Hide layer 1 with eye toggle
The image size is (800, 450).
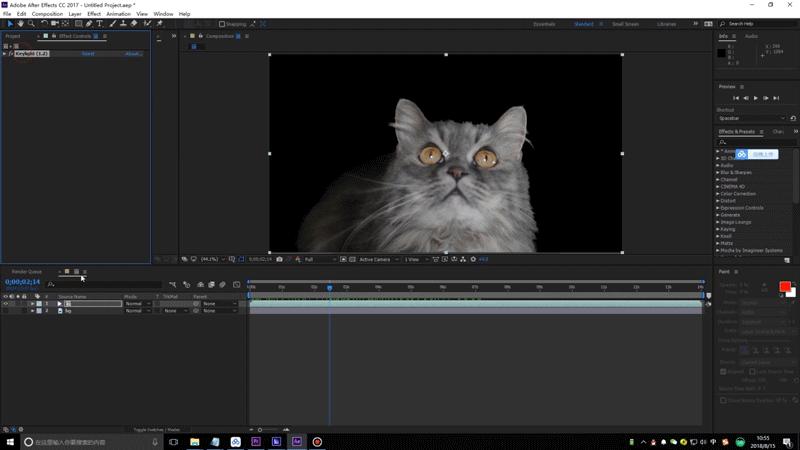(x=6, y=303)
